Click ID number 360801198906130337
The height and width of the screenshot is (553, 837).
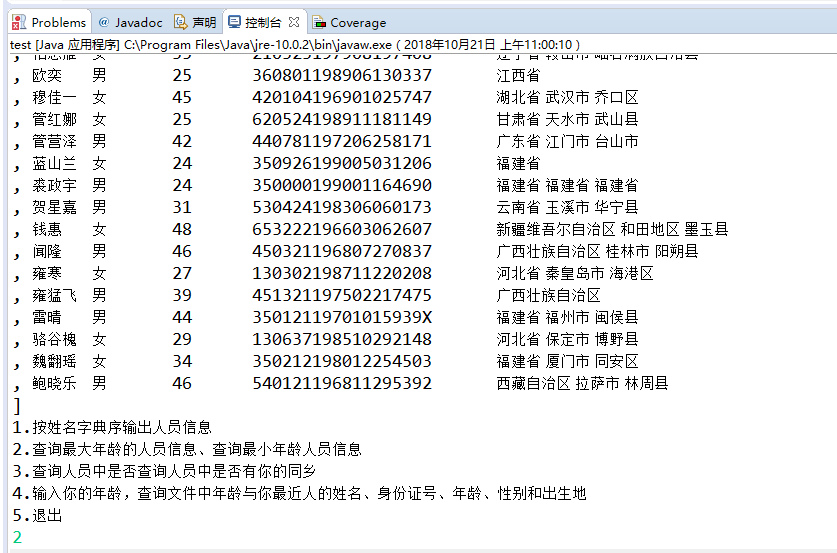click(x=342, y=75)
